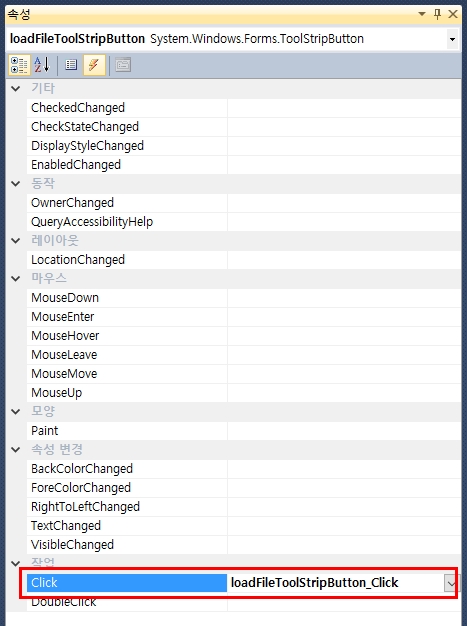
Task: Toggle the auto-hide pin icon
Action: click(437, 14)
